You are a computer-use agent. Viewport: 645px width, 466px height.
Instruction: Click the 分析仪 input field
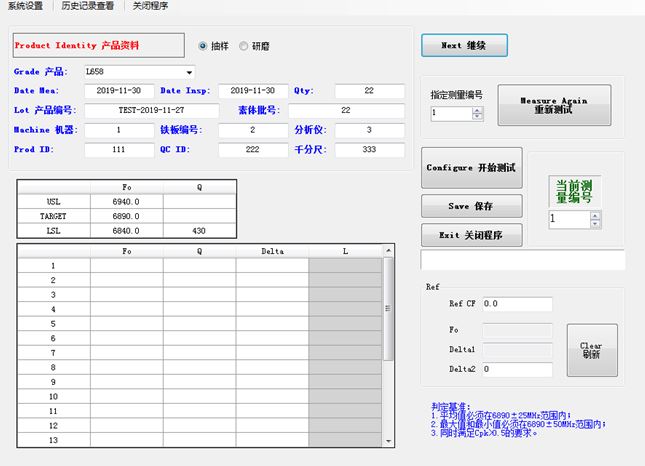pyautogui.click(x=369, y=130)
